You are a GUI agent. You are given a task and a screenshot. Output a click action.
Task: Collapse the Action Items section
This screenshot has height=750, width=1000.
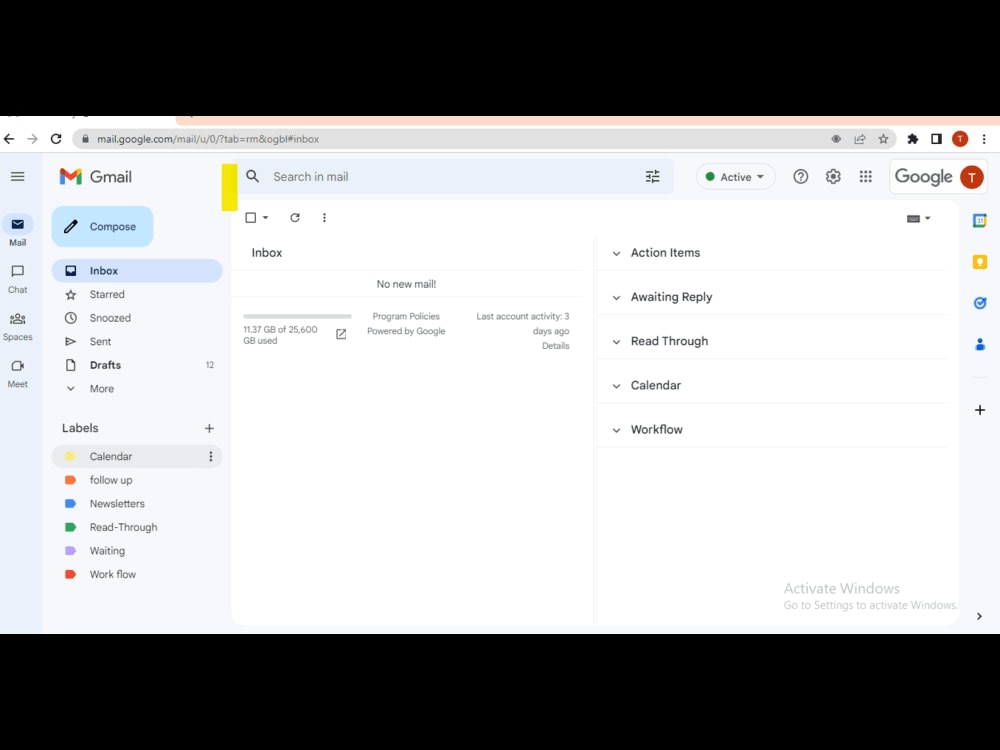point(616,253)
